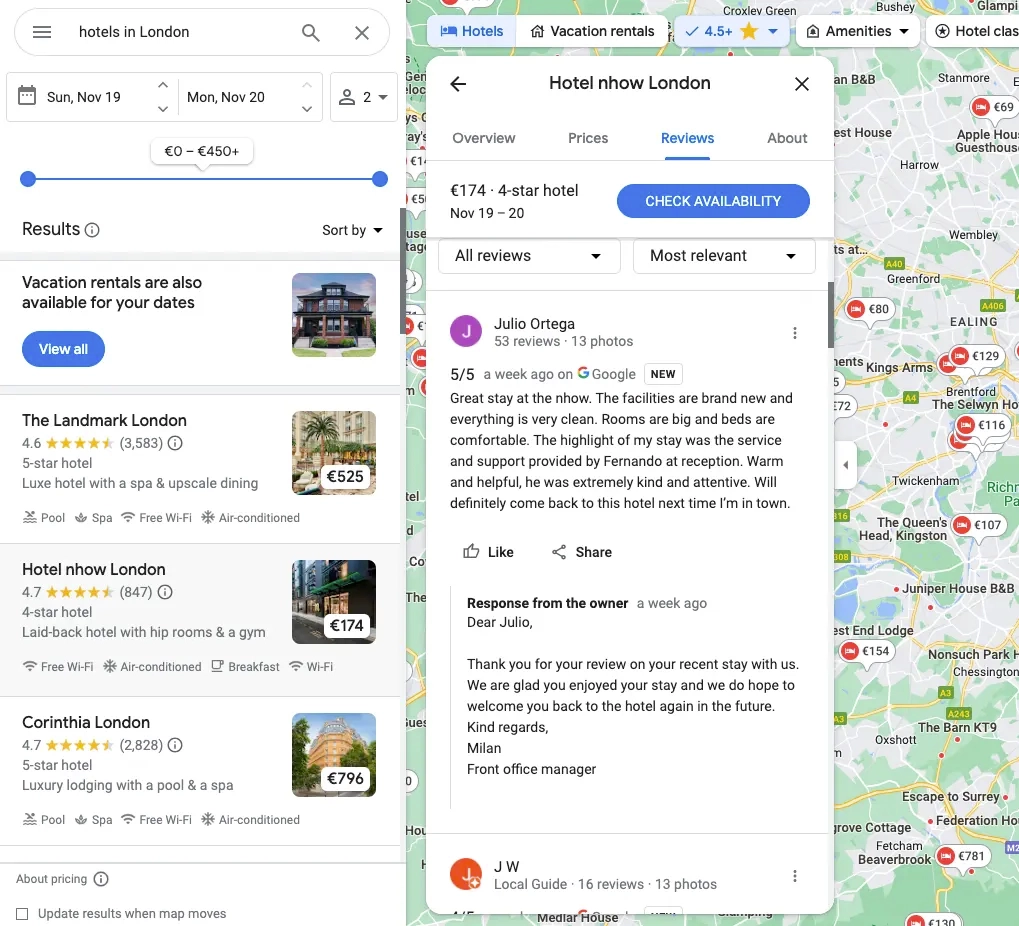Viewport: 1019px width, 926px height.
Task: Open the Most relevant sort dropdown
Action: 724,256
